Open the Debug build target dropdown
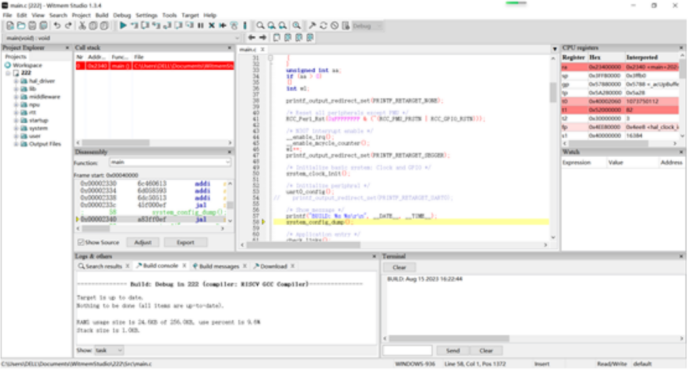This screenshot has width=689, height=371. click(379, 26)
